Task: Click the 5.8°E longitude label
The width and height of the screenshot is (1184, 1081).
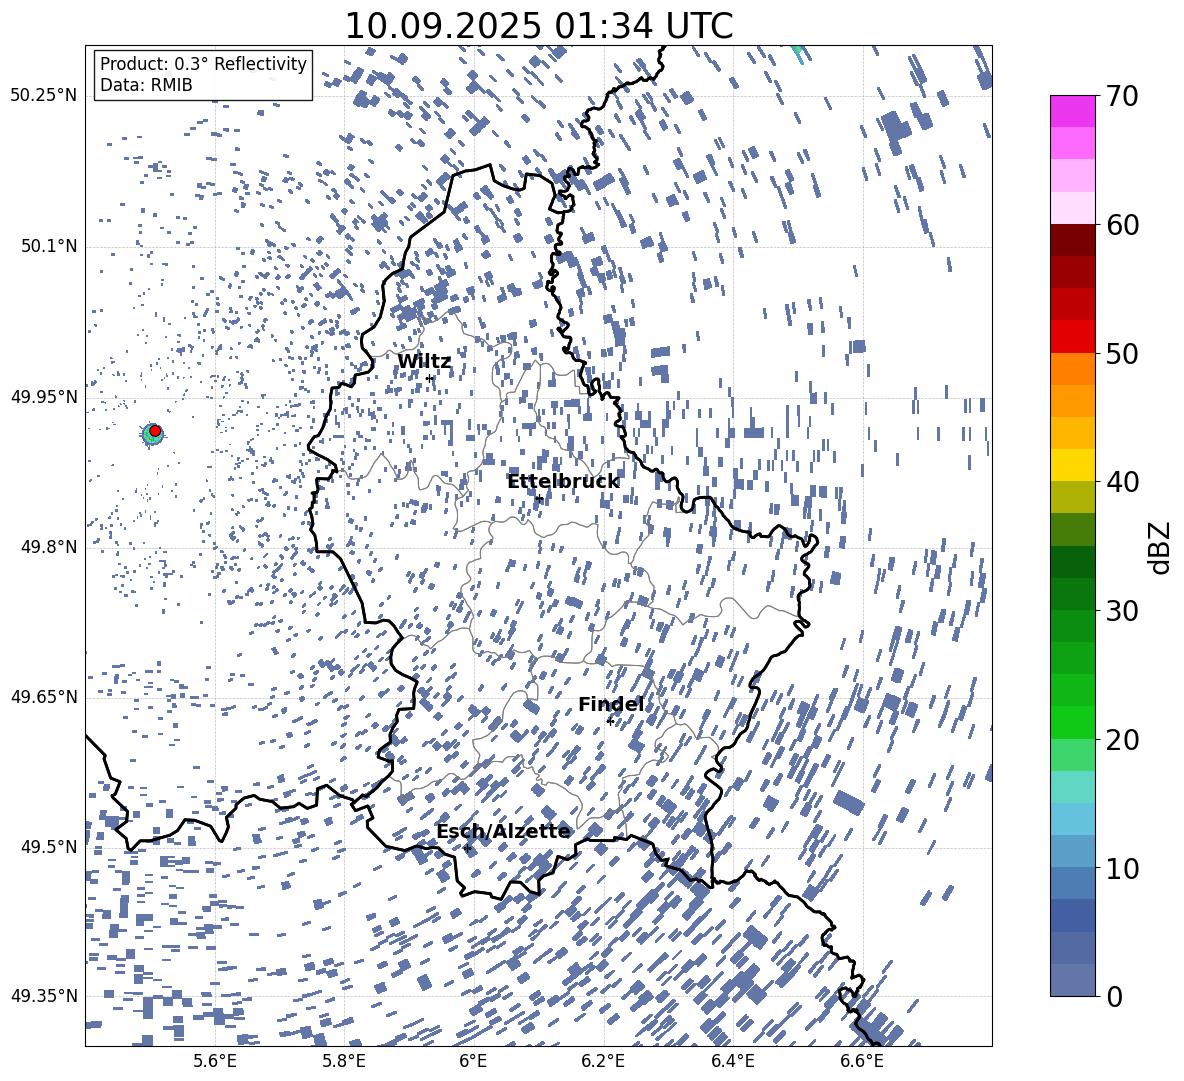Action: (x=344, y=1061)
